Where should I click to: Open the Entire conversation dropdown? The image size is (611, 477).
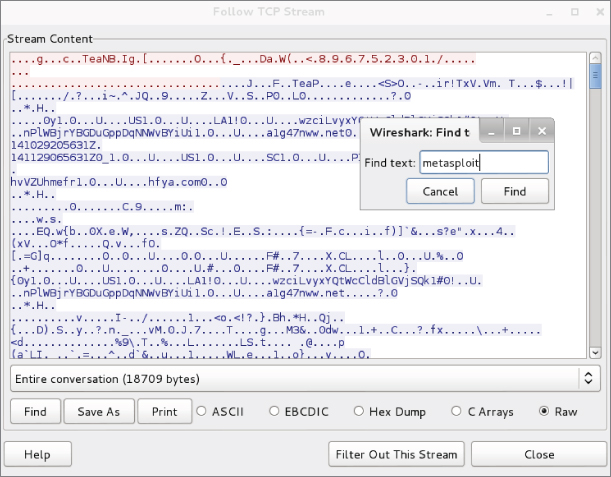305,378
